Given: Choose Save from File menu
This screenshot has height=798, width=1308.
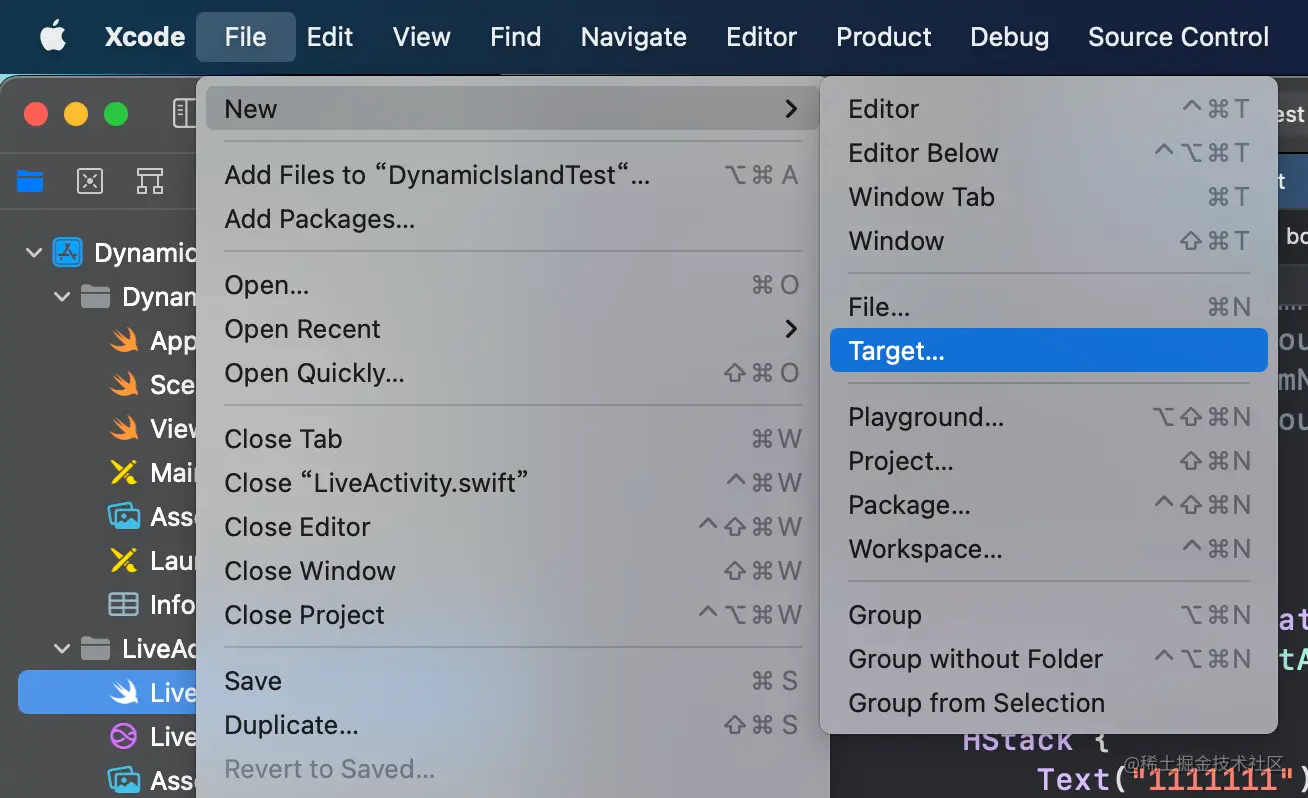Looking at the screenshot, I should click(512, 681).
